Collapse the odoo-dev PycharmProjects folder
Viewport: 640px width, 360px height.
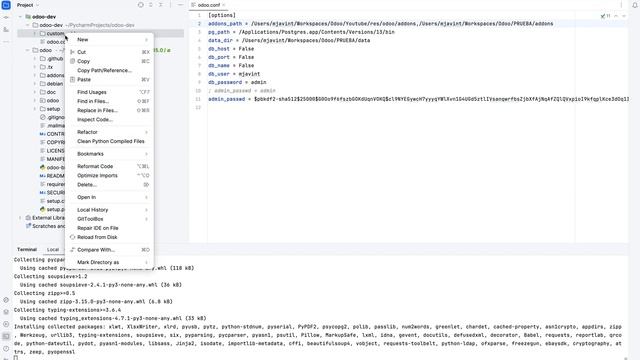click(x=28, y=25)
